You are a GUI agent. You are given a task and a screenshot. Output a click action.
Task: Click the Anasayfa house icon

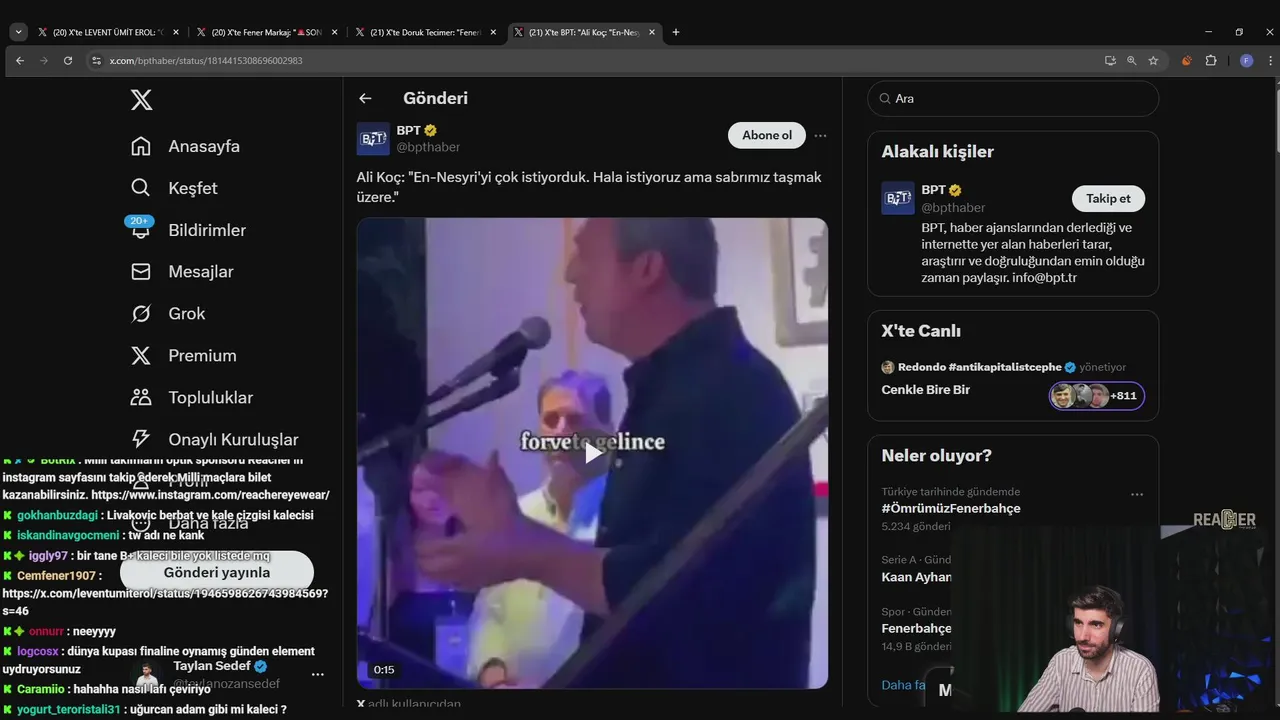click(x=141, y=146)
